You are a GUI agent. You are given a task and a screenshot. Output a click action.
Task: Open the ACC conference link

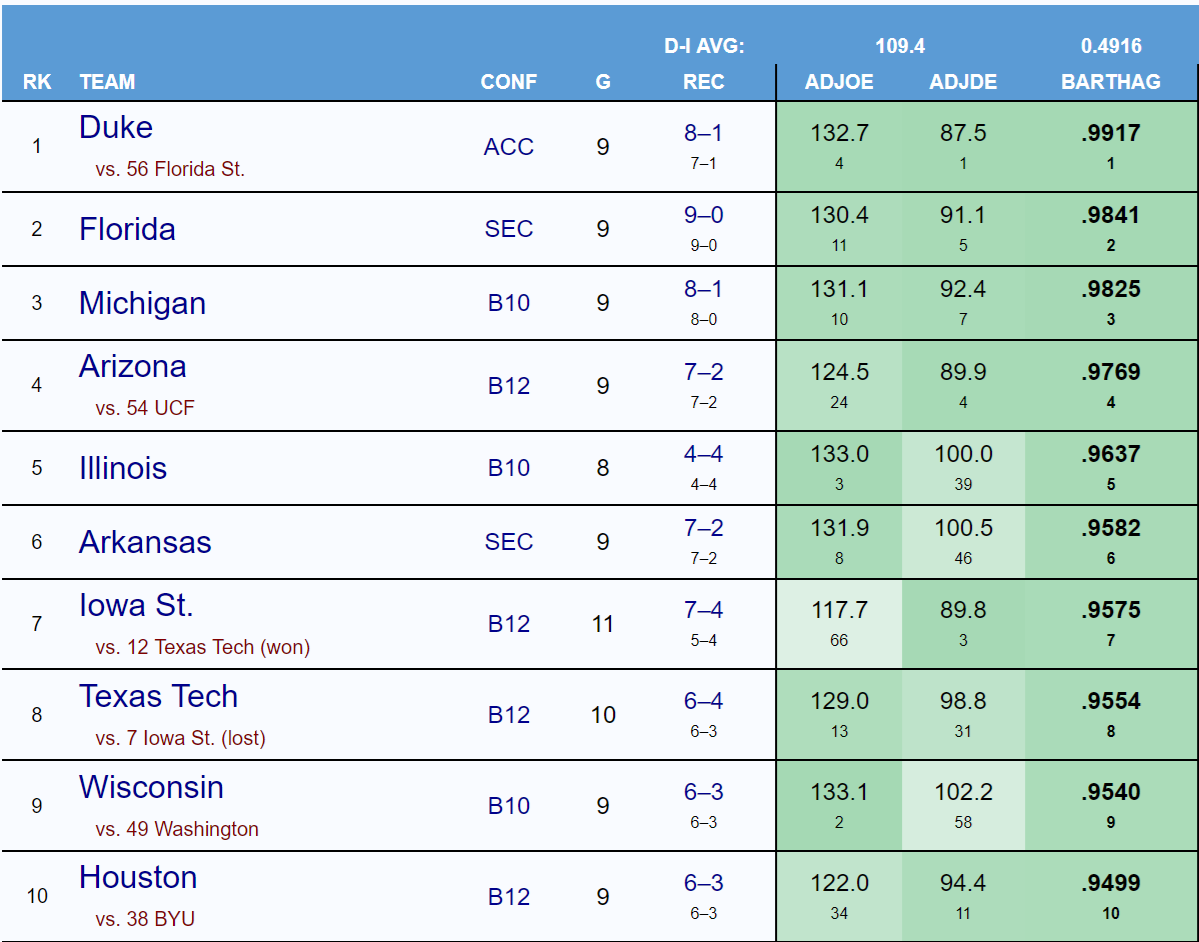[508, 147]
